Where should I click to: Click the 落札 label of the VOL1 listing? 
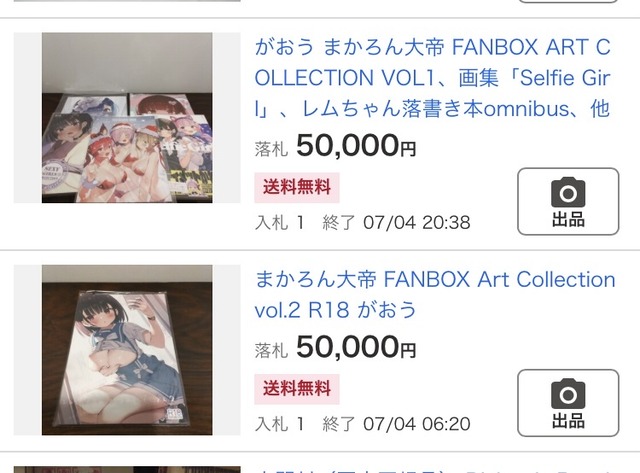pyautogui.click(x=271, y=149)
